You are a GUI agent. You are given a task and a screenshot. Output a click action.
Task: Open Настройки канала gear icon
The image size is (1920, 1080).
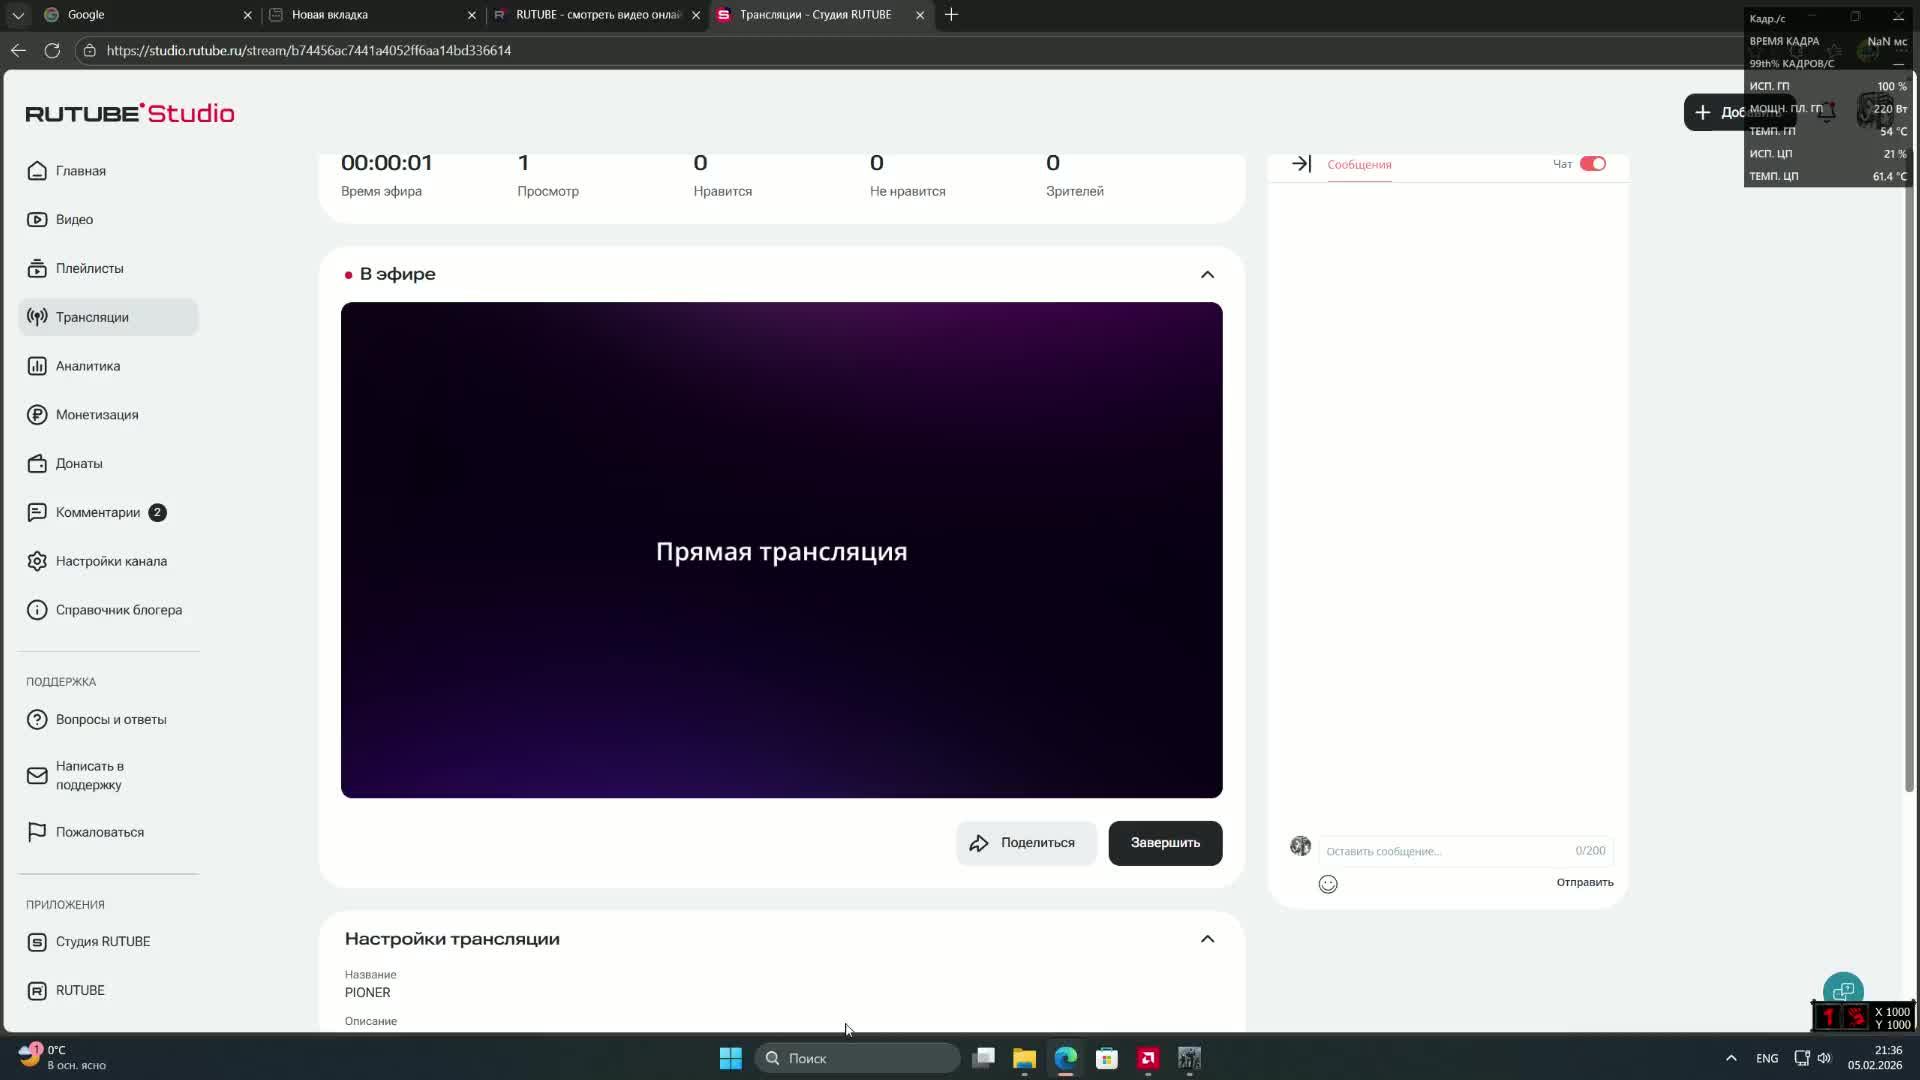37,561
